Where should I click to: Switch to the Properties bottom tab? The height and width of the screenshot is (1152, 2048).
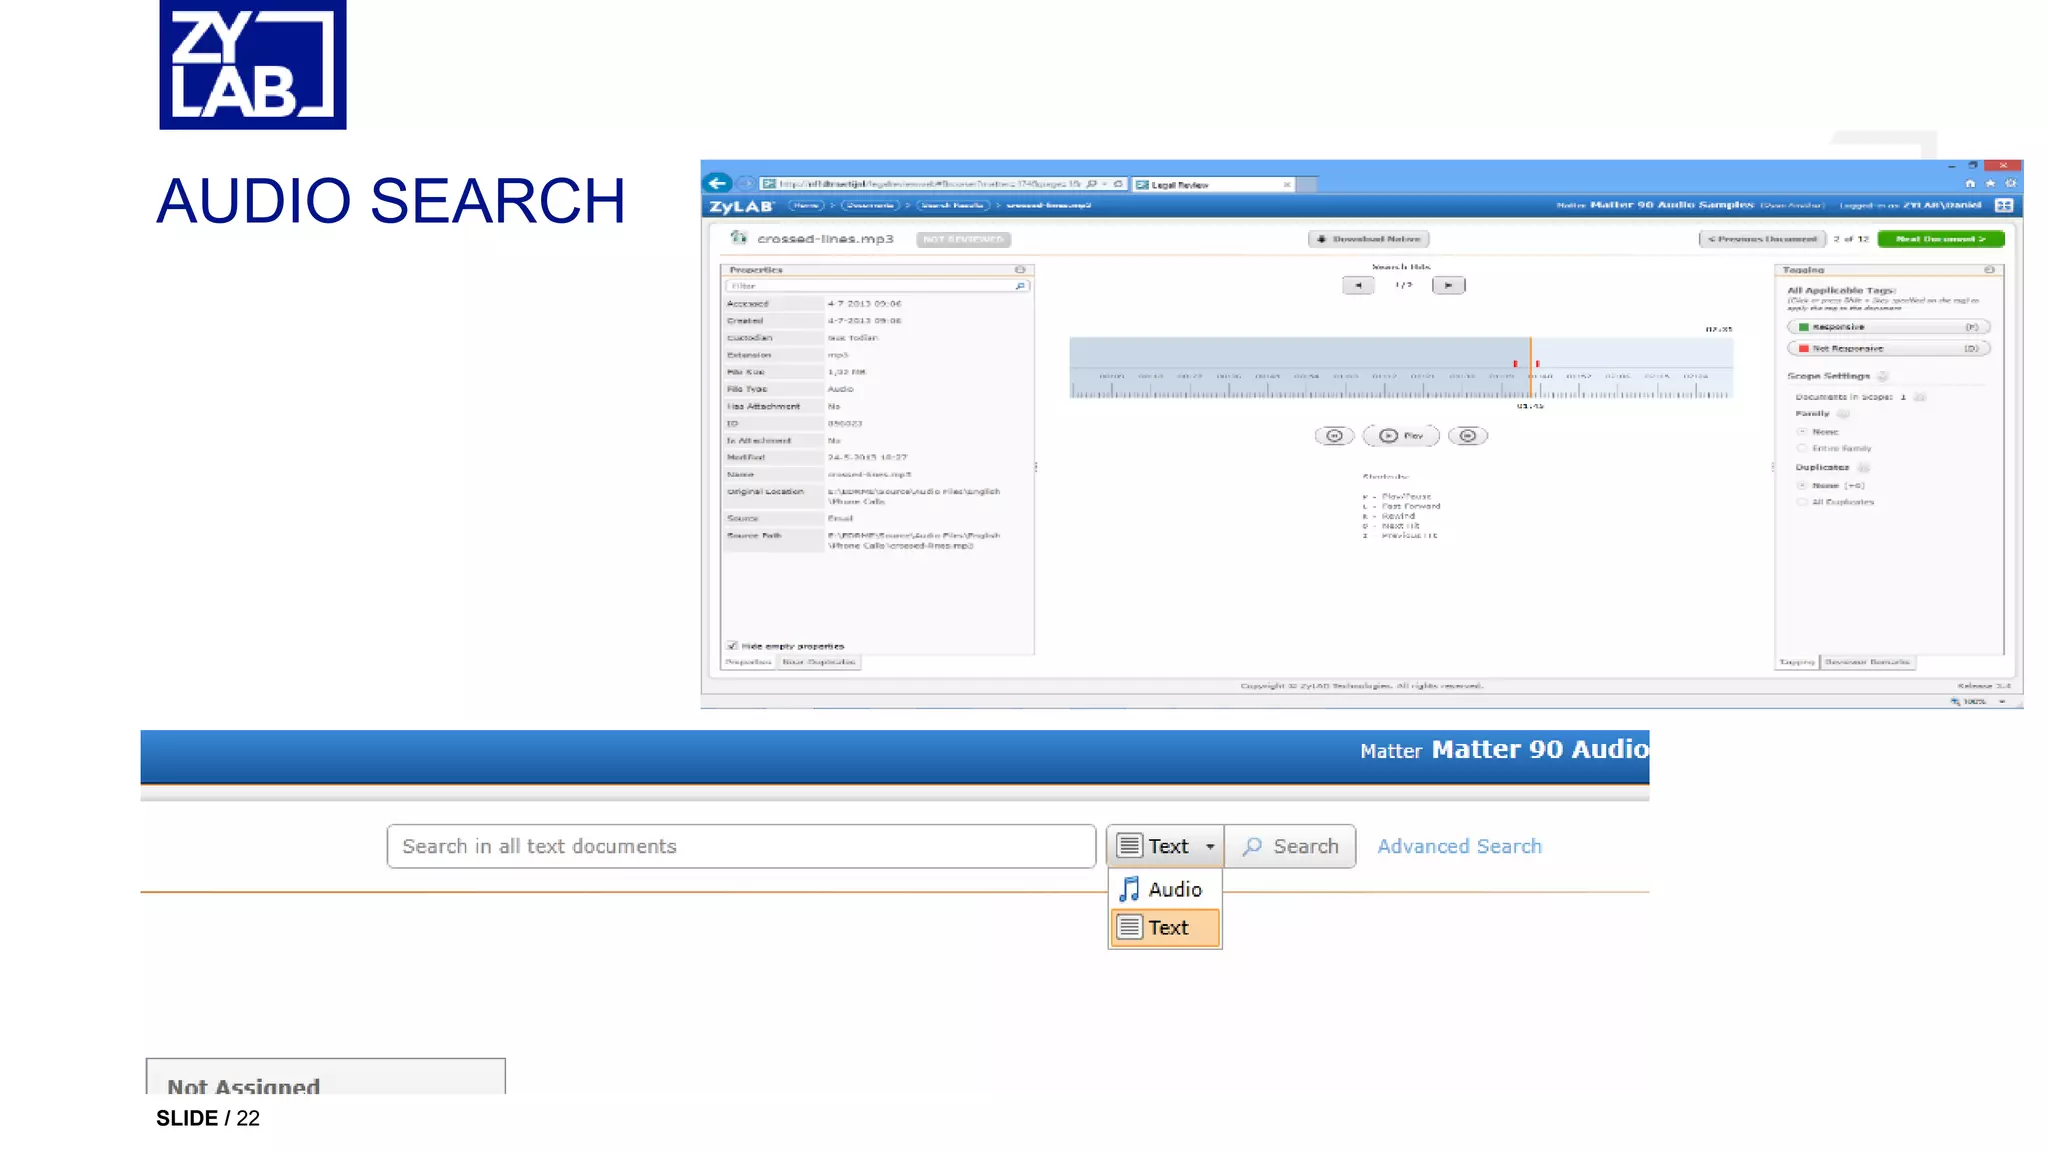click(x=748, y=662)
